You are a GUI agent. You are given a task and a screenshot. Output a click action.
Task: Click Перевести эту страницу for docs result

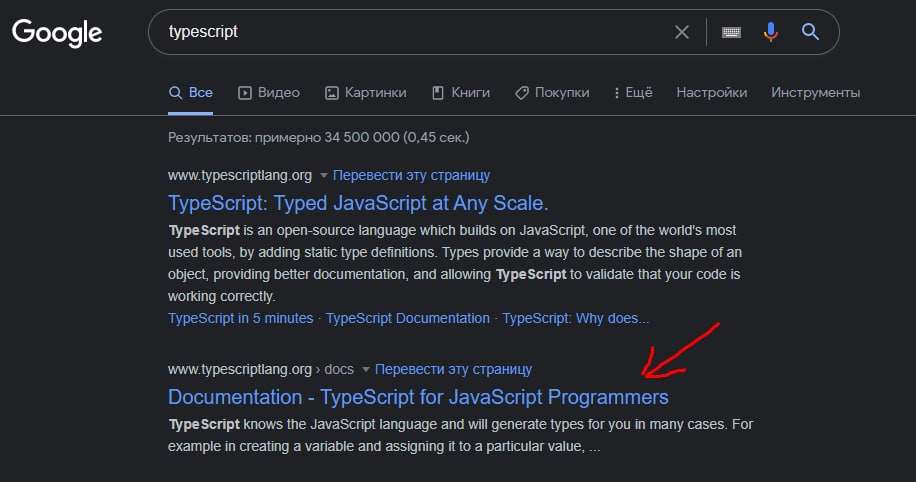(453, 369)
